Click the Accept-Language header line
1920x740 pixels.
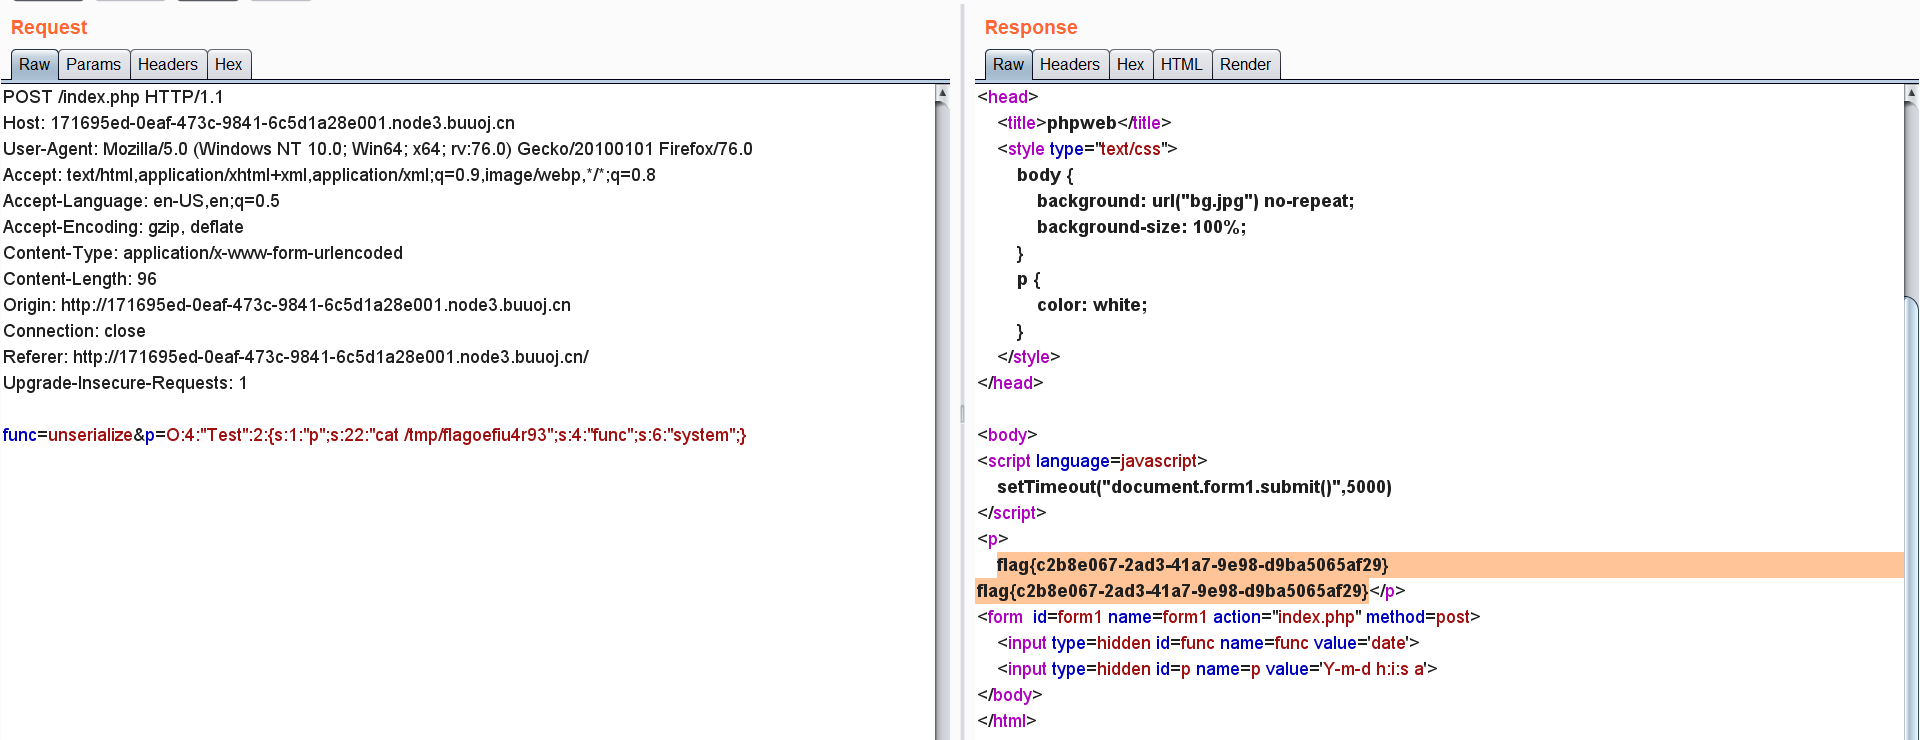point(141,201)
